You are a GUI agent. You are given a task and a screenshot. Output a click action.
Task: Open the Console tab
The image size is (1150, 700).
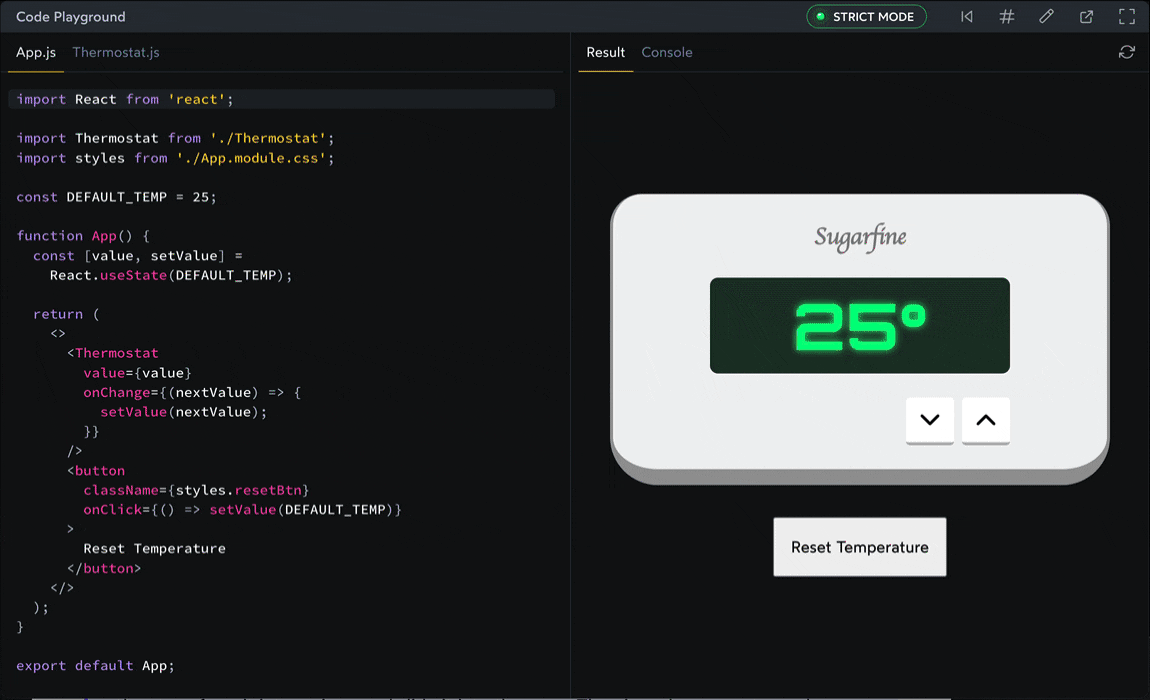point(667,52)
